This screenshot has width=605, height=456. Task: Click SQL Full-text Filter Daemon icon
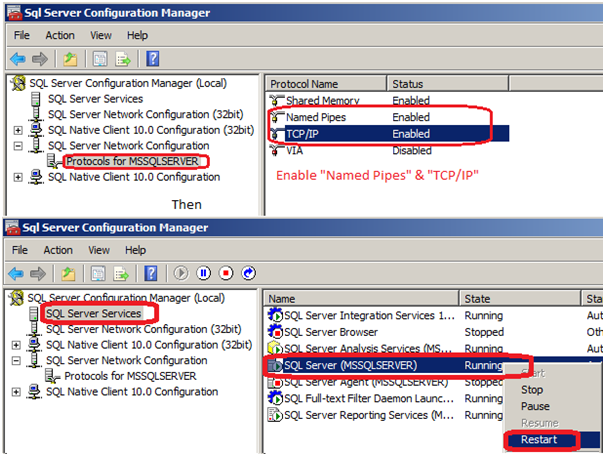point(275,398)
